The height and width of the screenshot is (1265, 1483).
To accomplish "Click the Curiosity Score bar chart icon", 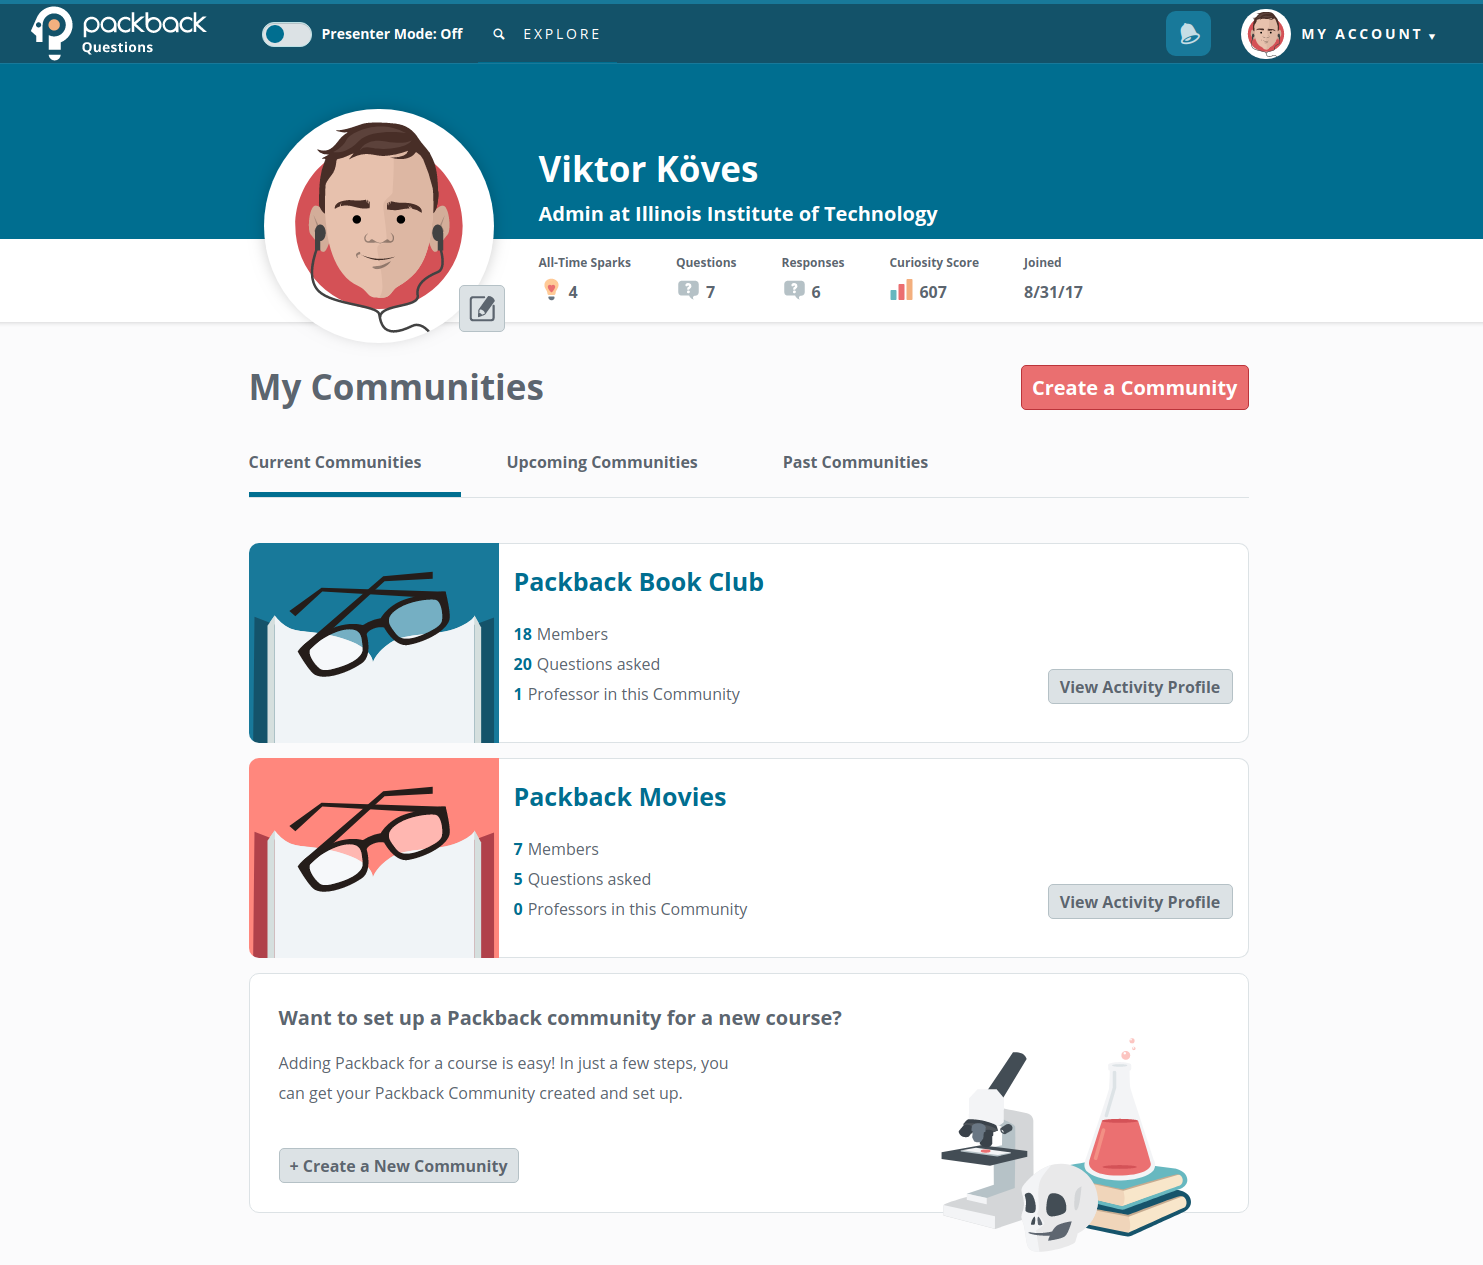I will tap(901, 291).
